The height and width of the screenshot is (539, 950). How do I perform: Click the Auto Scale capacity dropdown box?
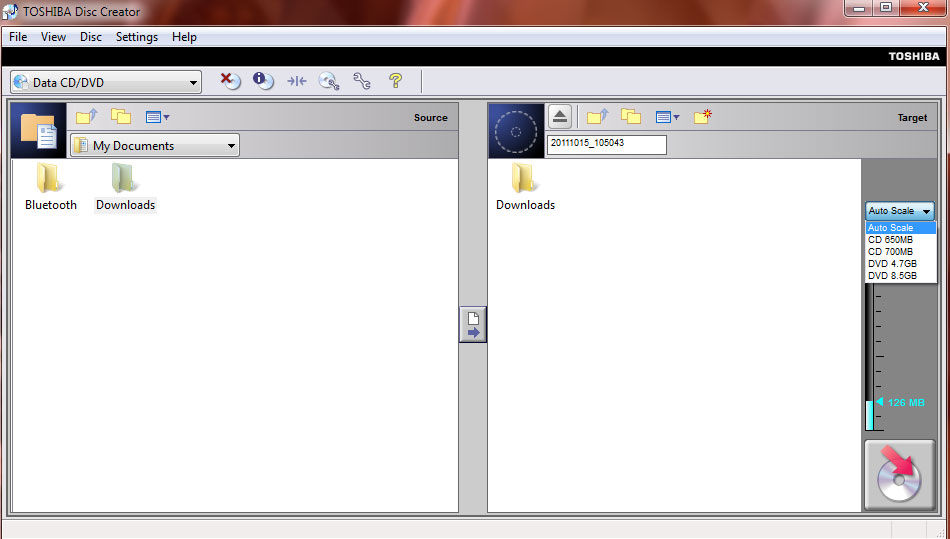(900, 211)
